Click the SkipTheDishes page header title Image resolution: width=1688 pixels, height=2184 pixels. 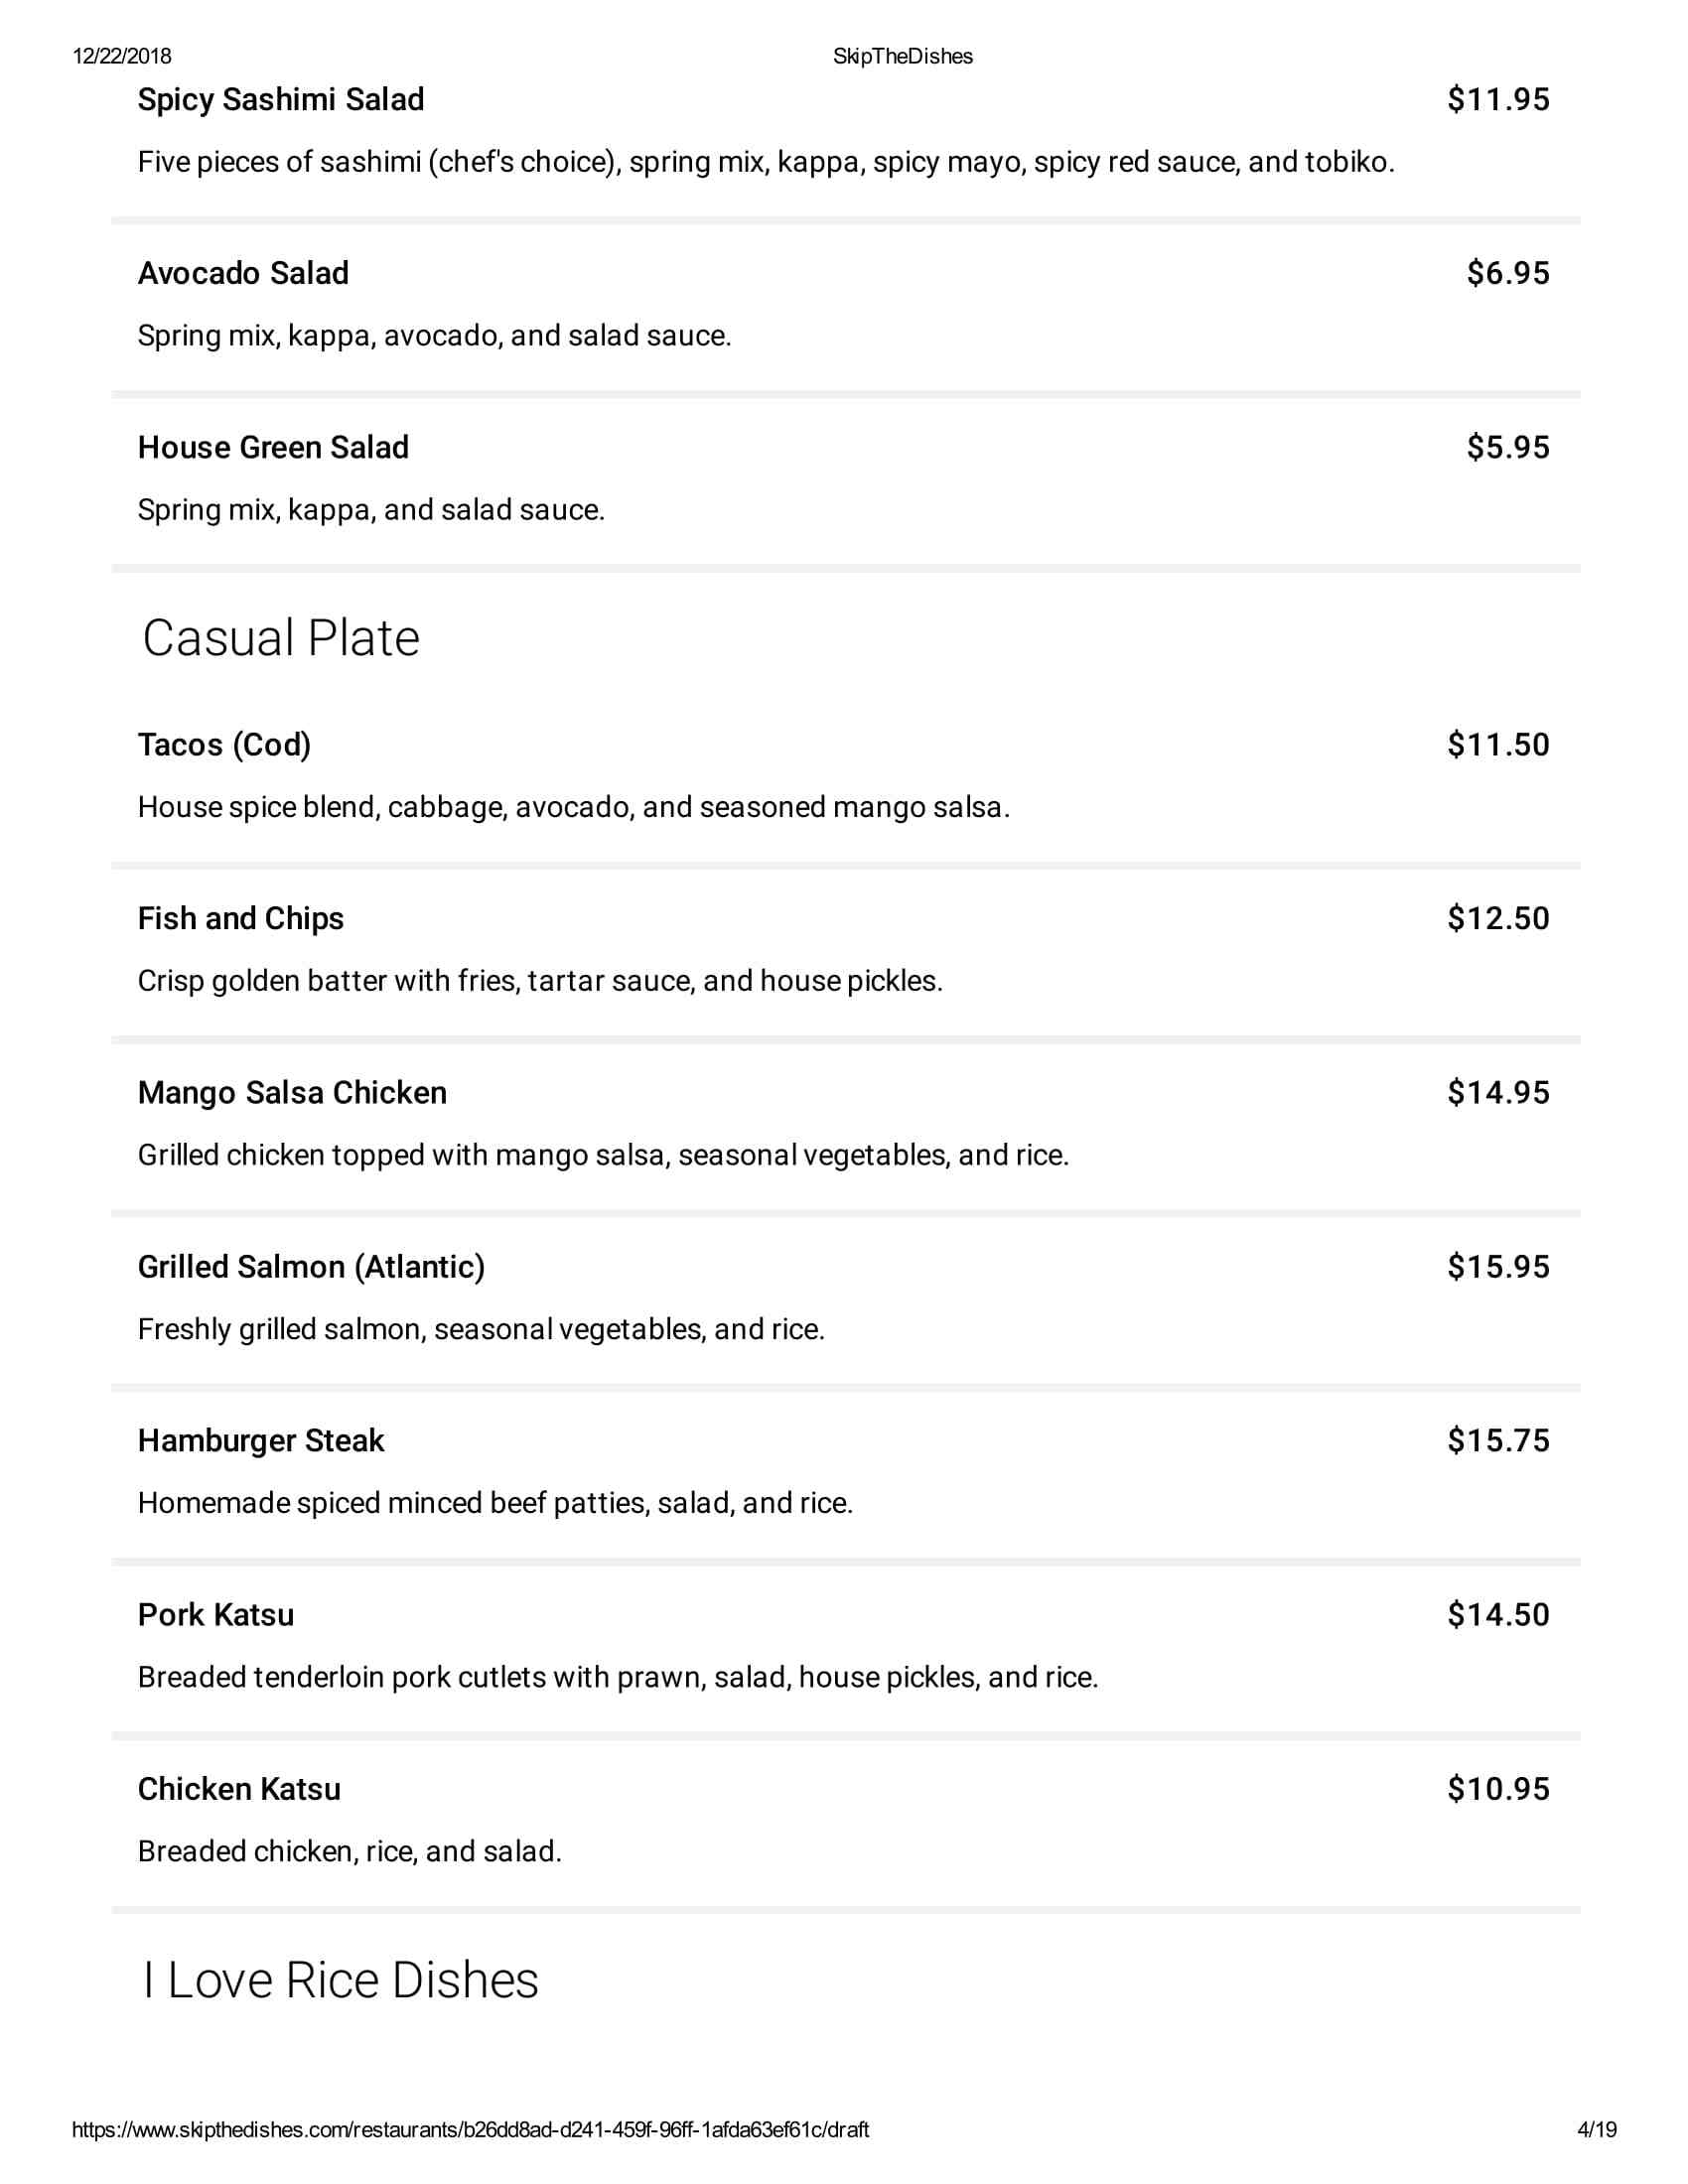[902, 57]
